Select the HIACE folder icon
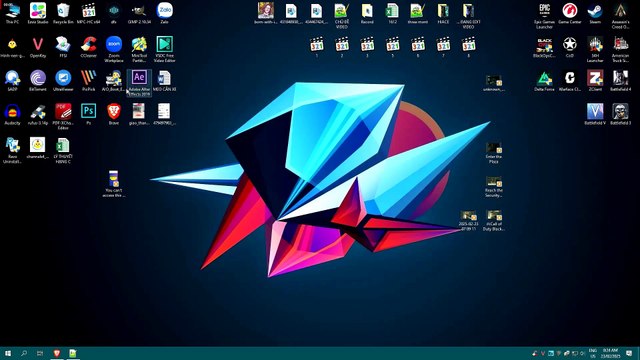Viewport: 640px width, 360px height. 443,13
